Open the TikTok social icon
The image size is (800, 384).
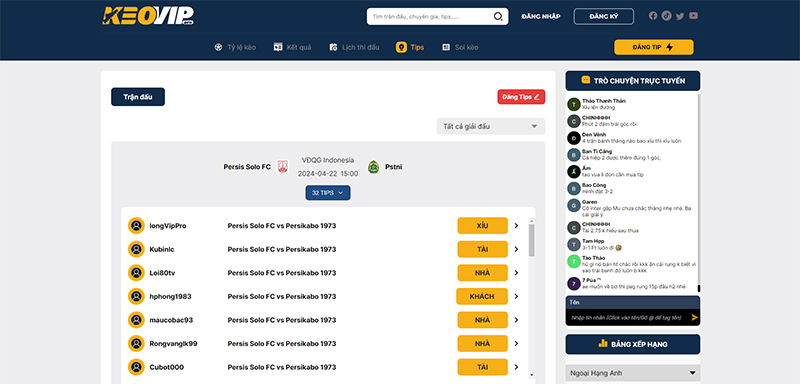coord(666,16)
